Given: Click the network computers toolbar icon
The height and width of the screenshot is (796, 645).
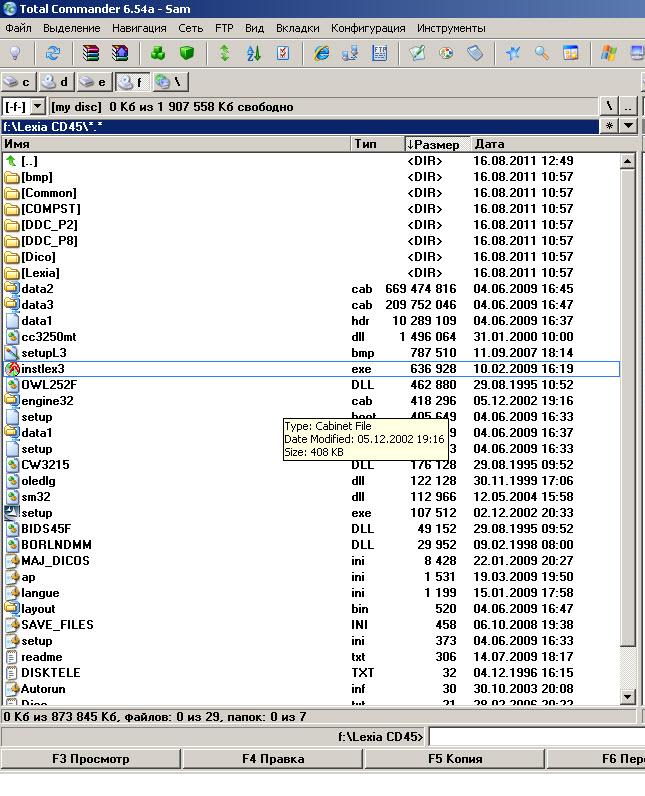Looking at the screenshot, I should point(350,53).
